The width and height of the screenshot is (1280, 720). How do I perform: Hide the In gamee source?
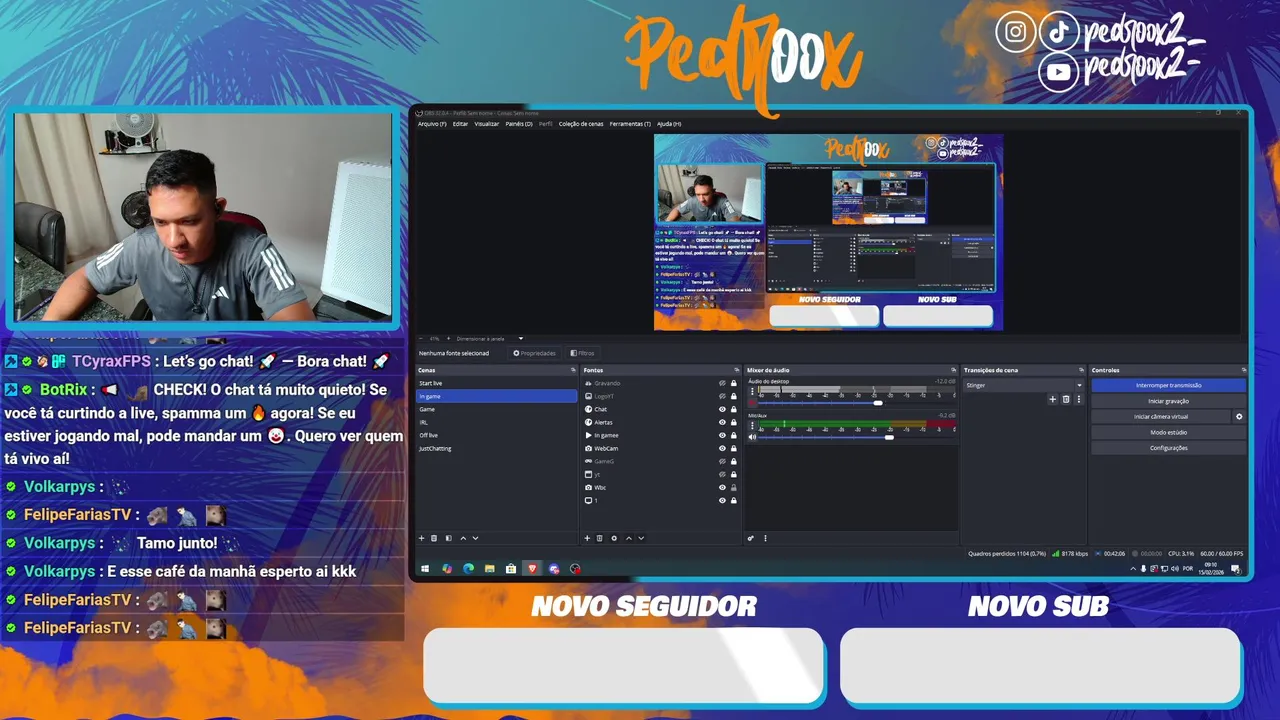coord(722,435)
